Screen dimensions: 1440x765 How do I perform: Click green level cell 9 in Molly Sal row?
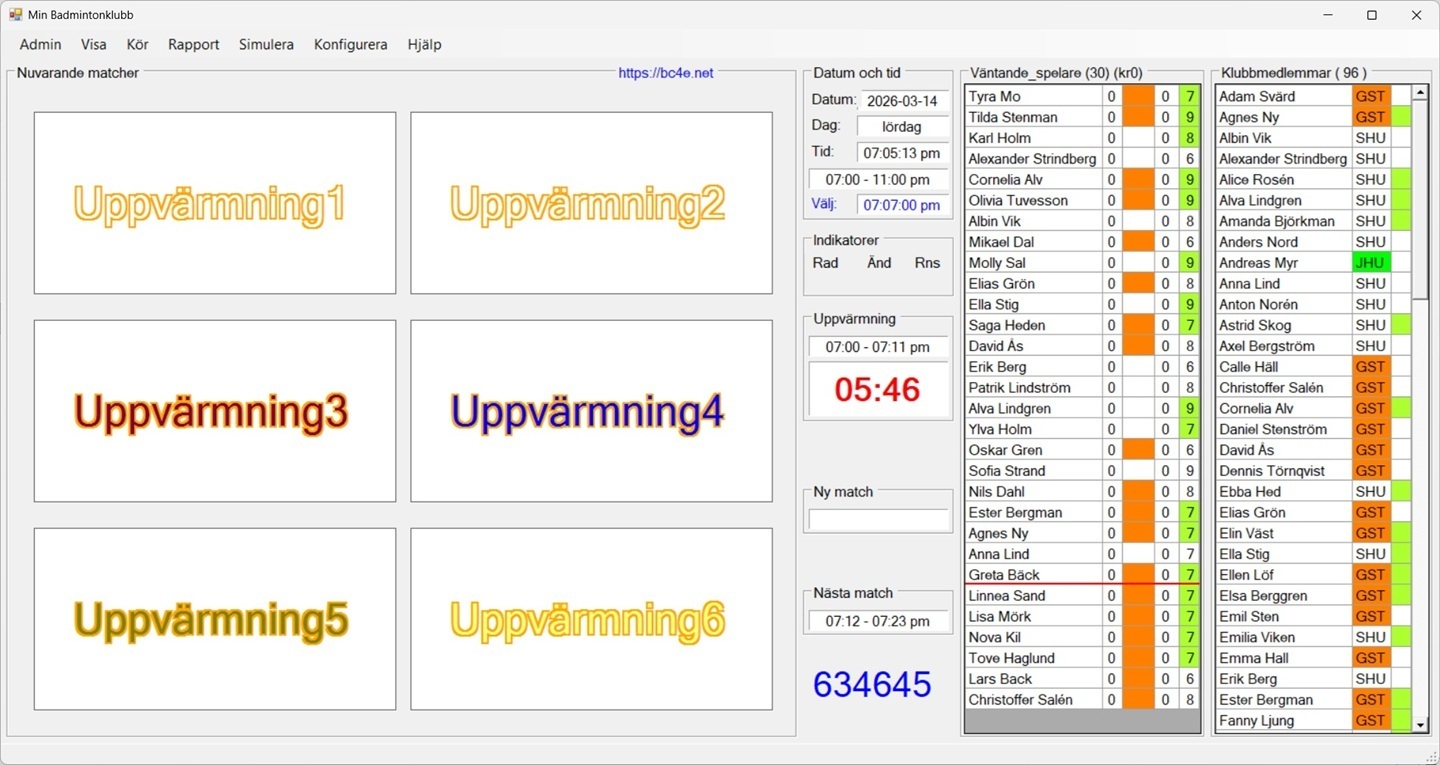(x=1189, y=263)
